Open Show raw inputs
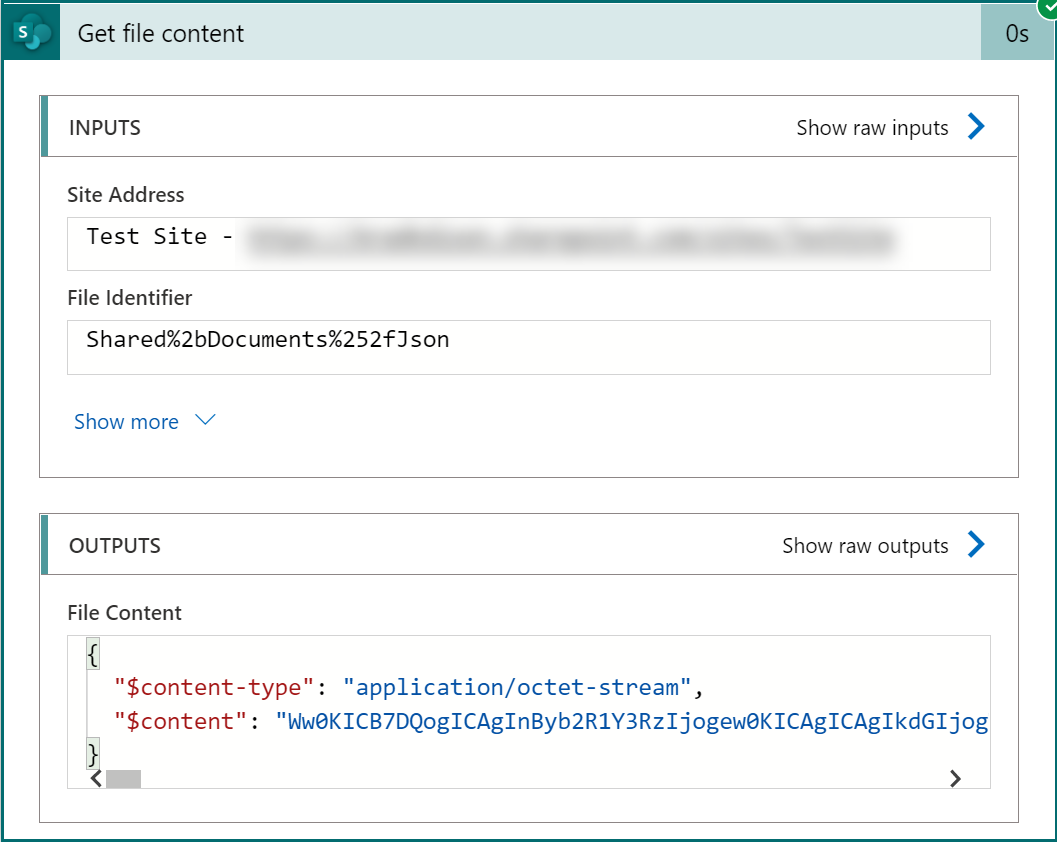Image resolution: width=1057 pixels, height=842 pixels. (x=872, y=128)
